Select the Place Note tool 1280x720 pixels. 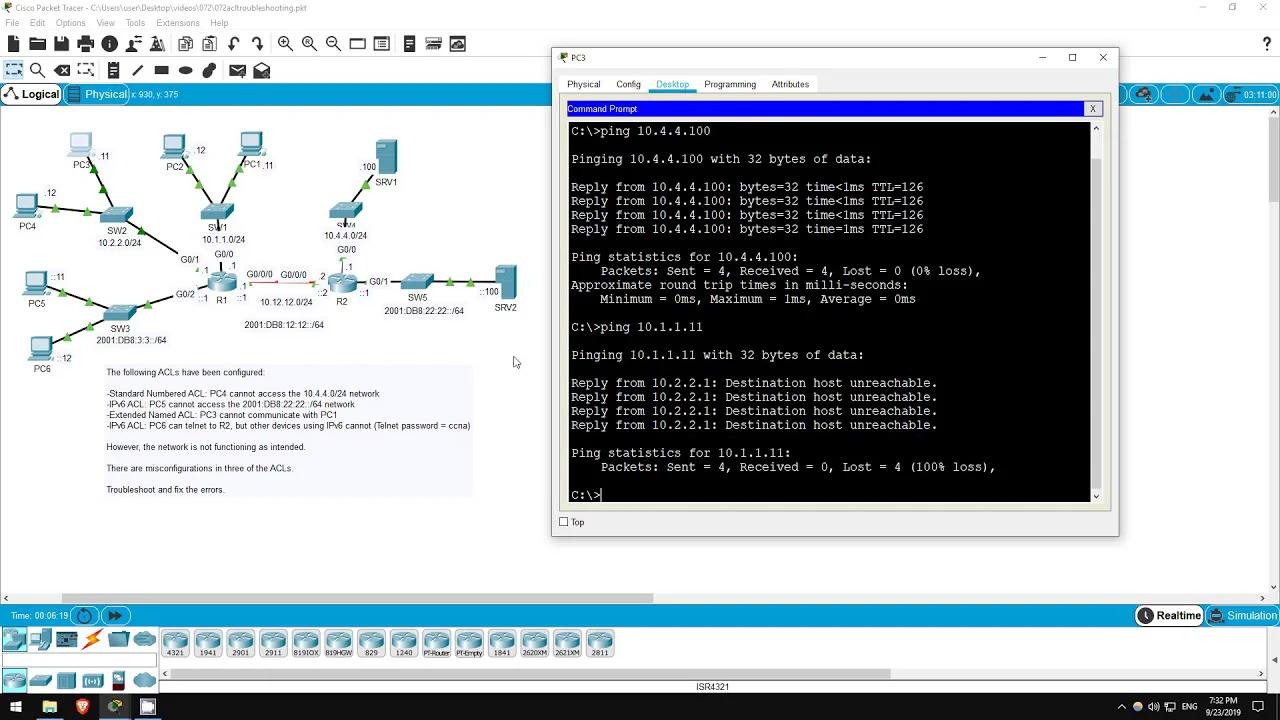113,70
